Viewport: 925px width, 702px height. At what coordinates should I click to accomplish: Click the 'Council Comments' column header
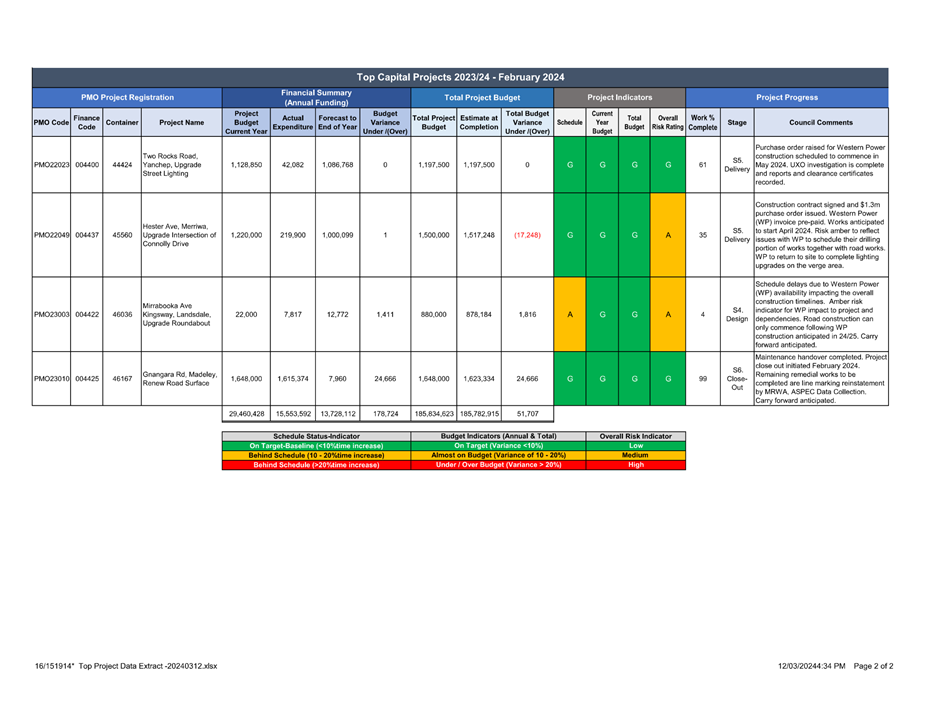tap(821, 123)
